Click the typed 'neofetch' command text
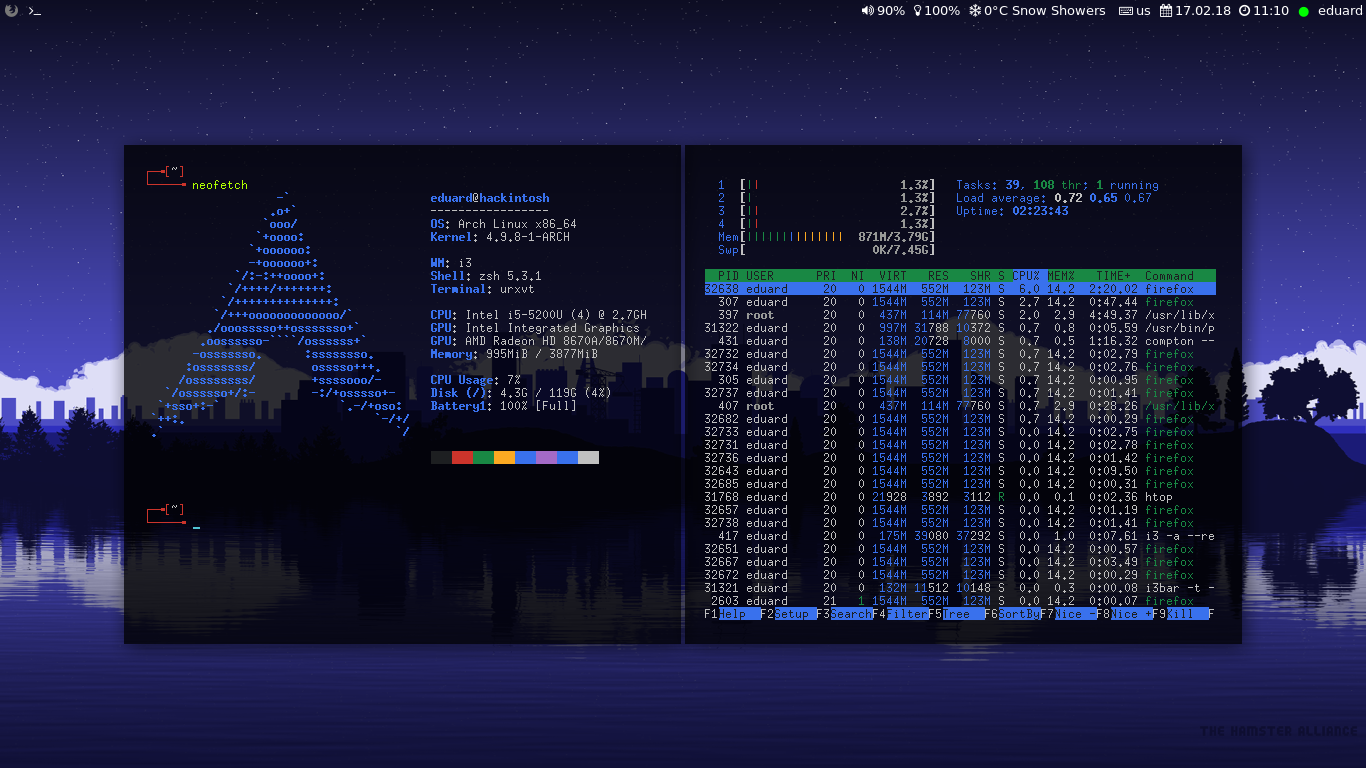Screen dimensions: 1366x768 220,185
